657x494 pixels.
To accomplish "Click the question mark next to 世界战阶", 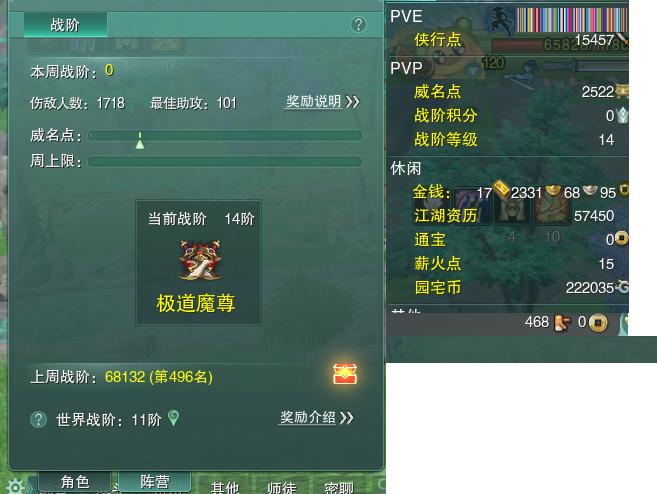I will click(39, 419).
